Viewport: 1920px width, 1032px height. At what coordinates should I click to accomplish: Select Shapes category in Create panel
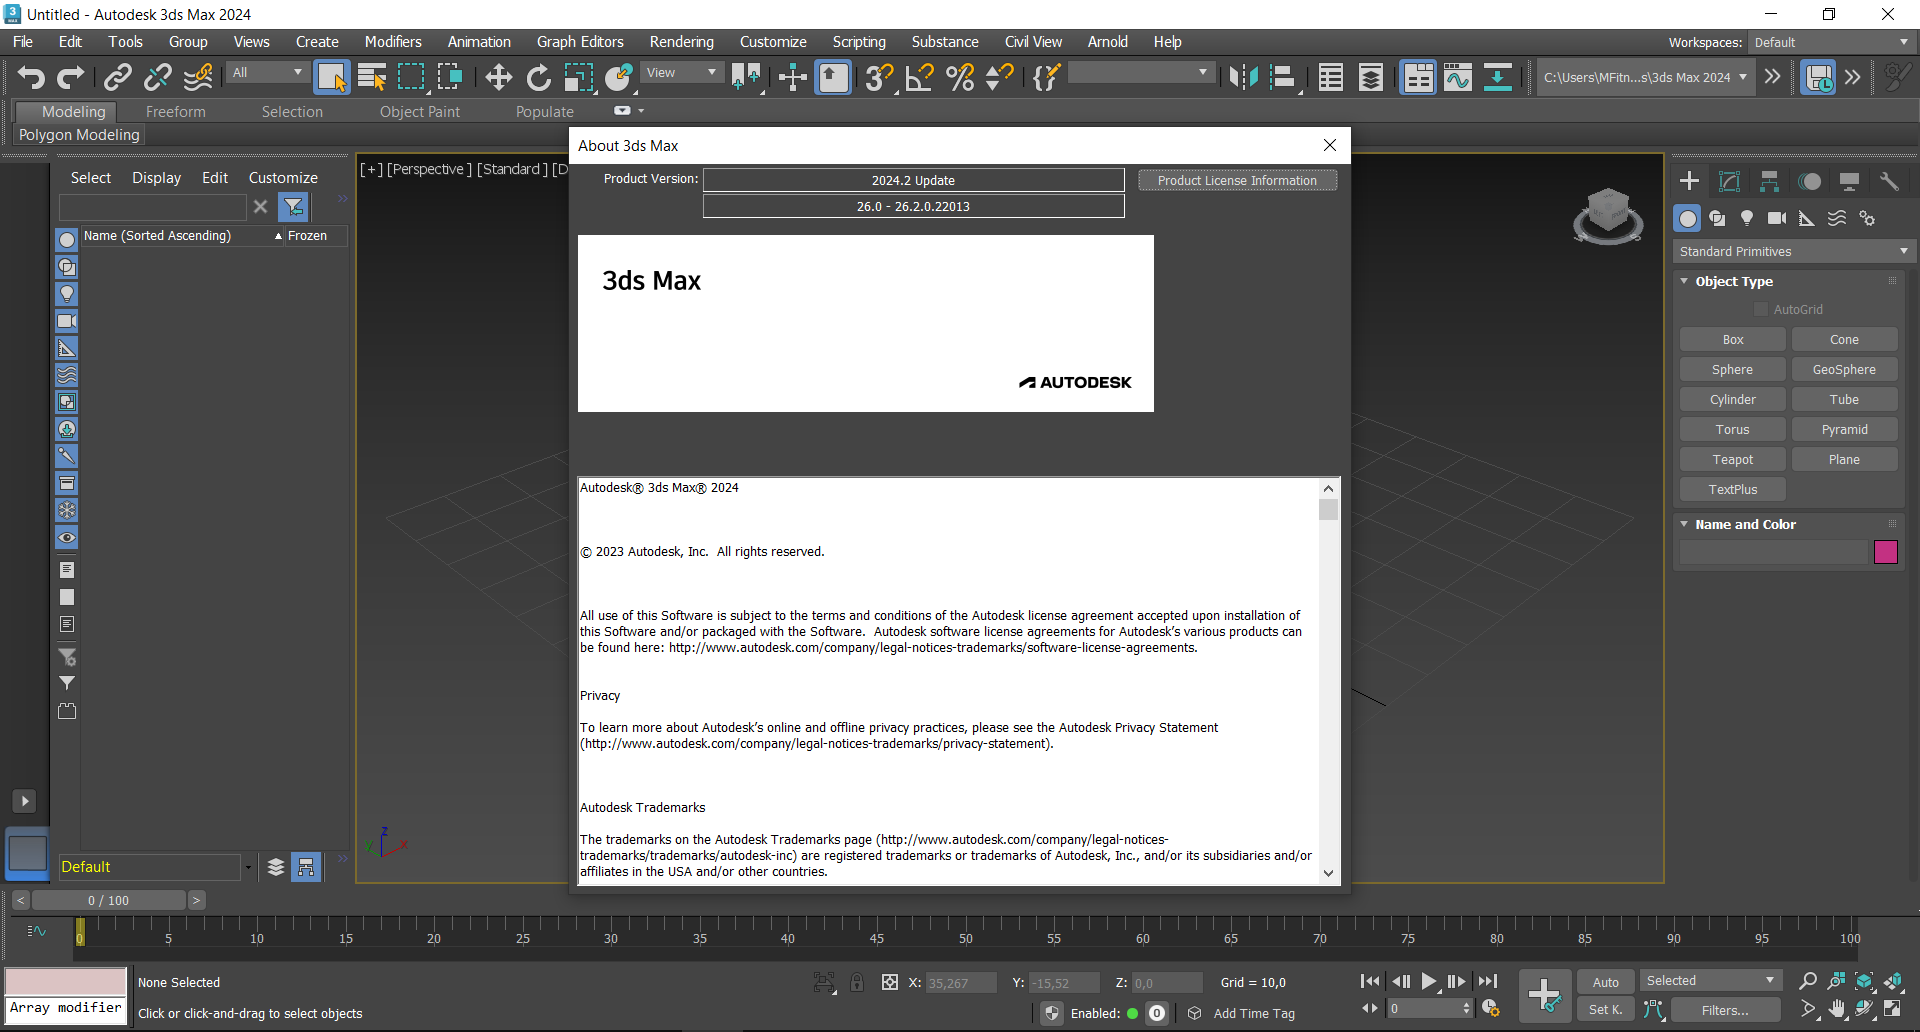pos(1717,218)
